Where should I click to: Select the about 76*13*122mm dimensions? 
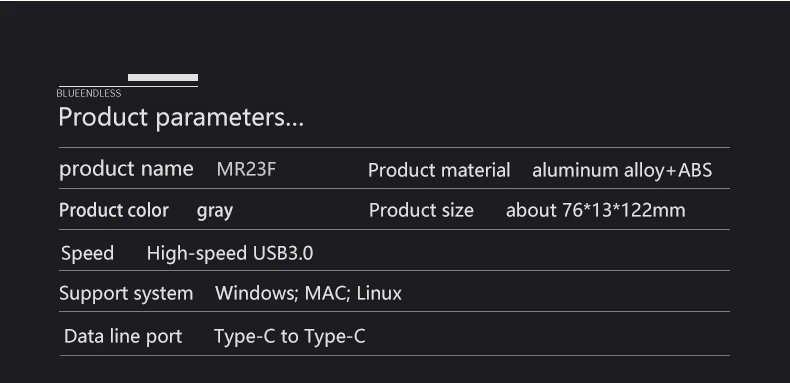596,210
